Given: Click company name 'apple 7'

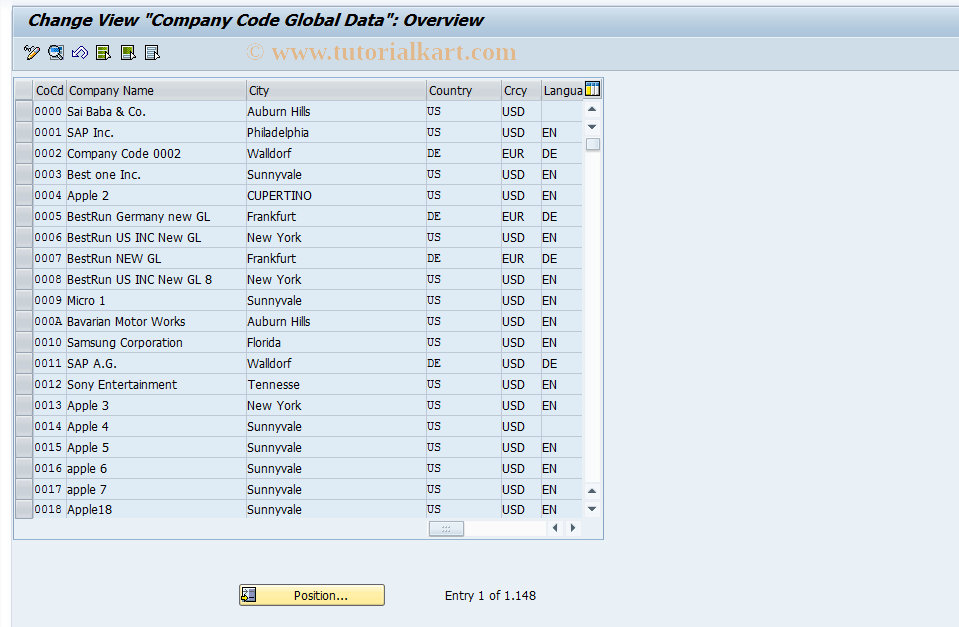Looking at the screenshot, I should coord(87,489).
